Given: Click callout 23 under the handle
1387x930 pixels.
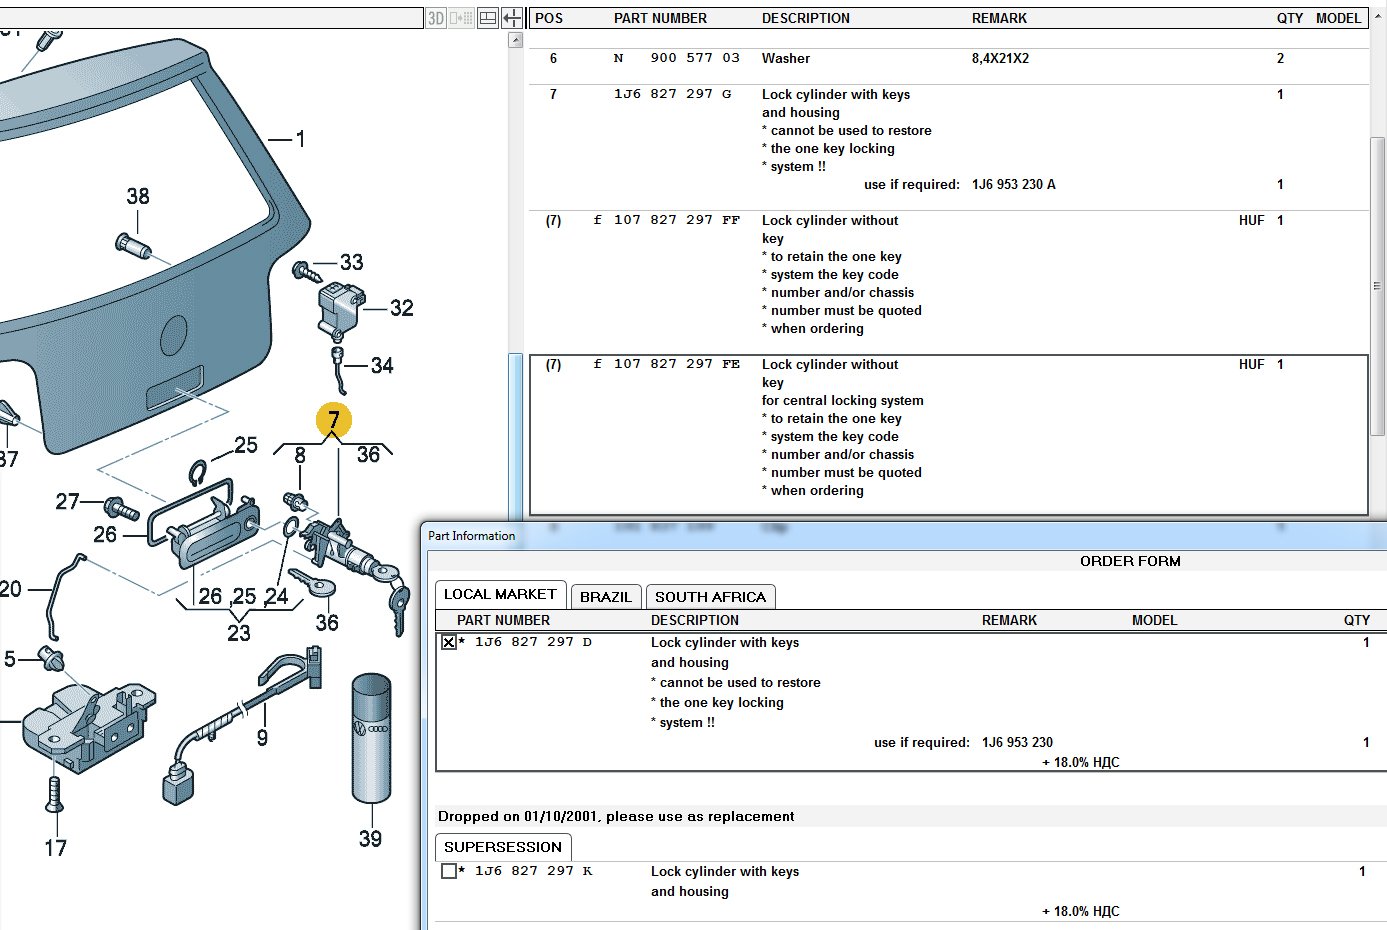Looking at the screenshot, I should pos(239,633).
